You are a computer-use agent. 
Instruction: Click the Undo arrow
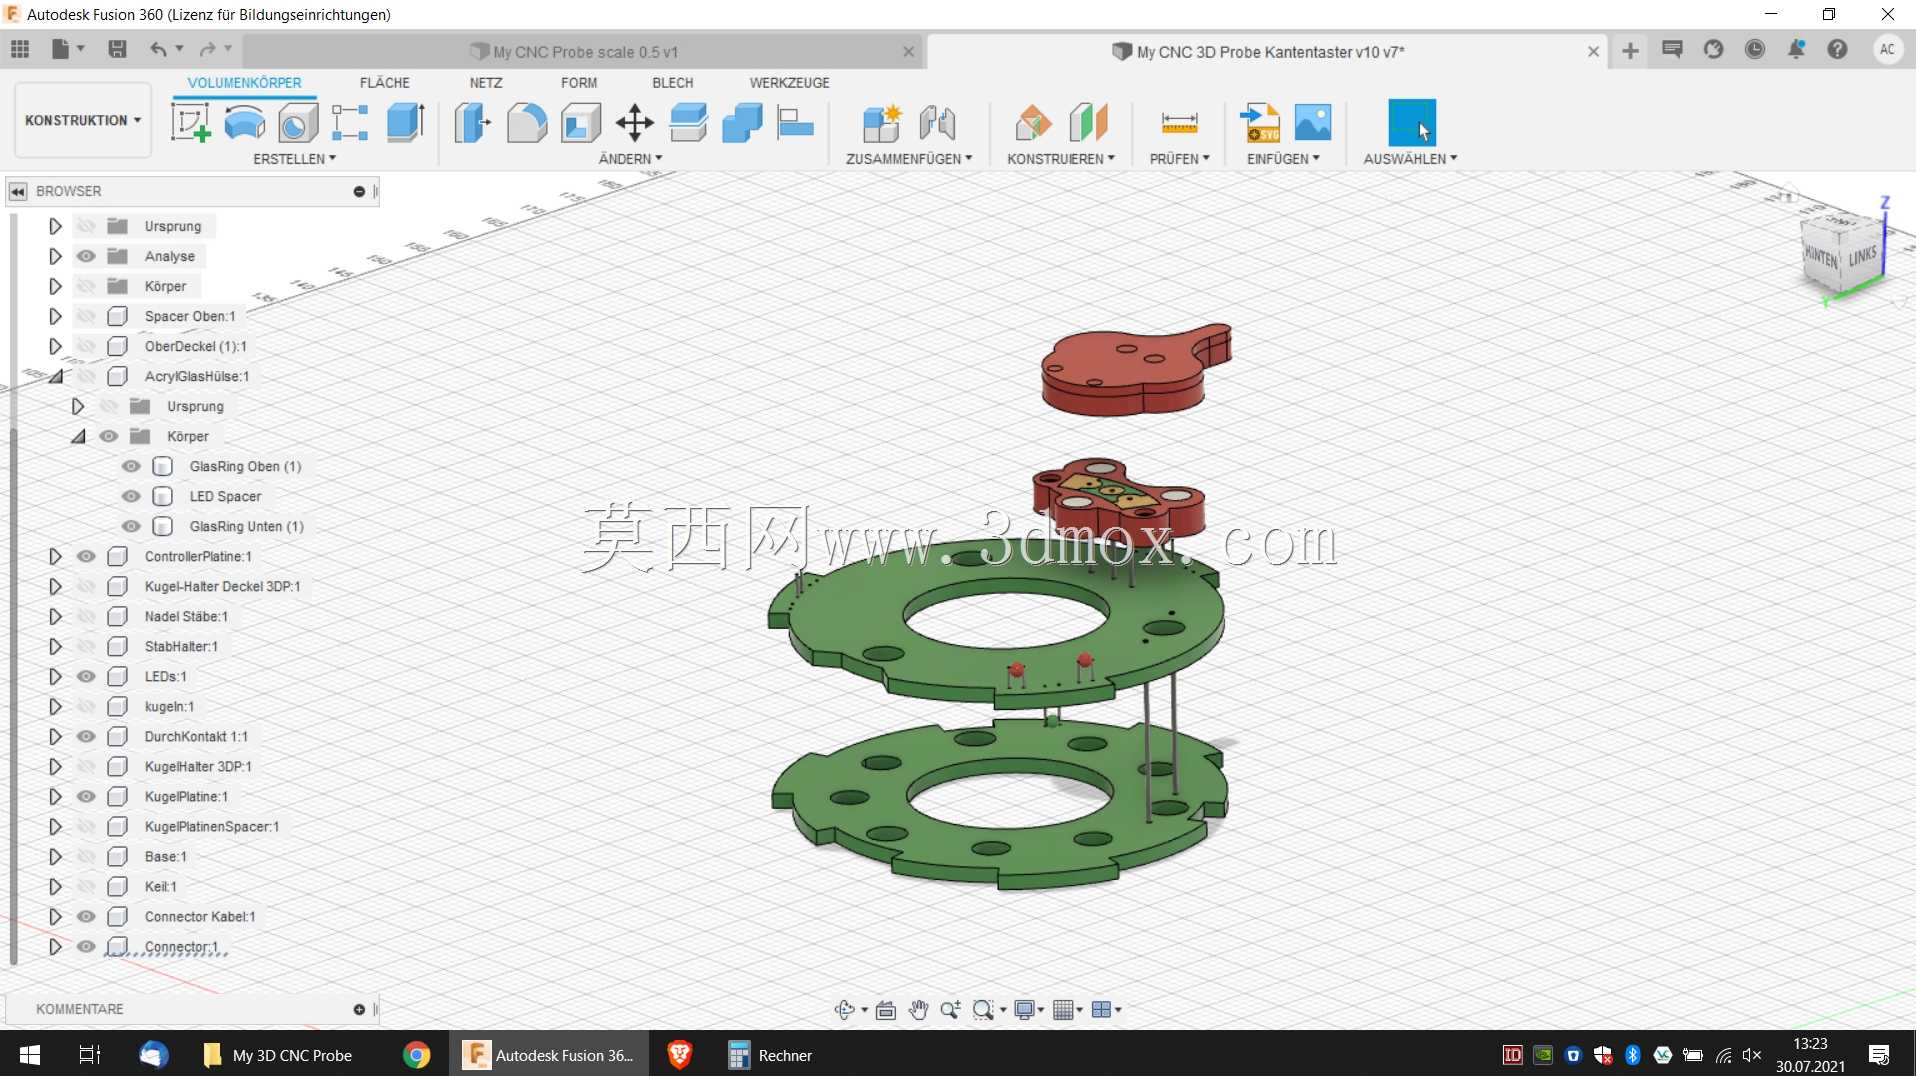tap(158, 49)
